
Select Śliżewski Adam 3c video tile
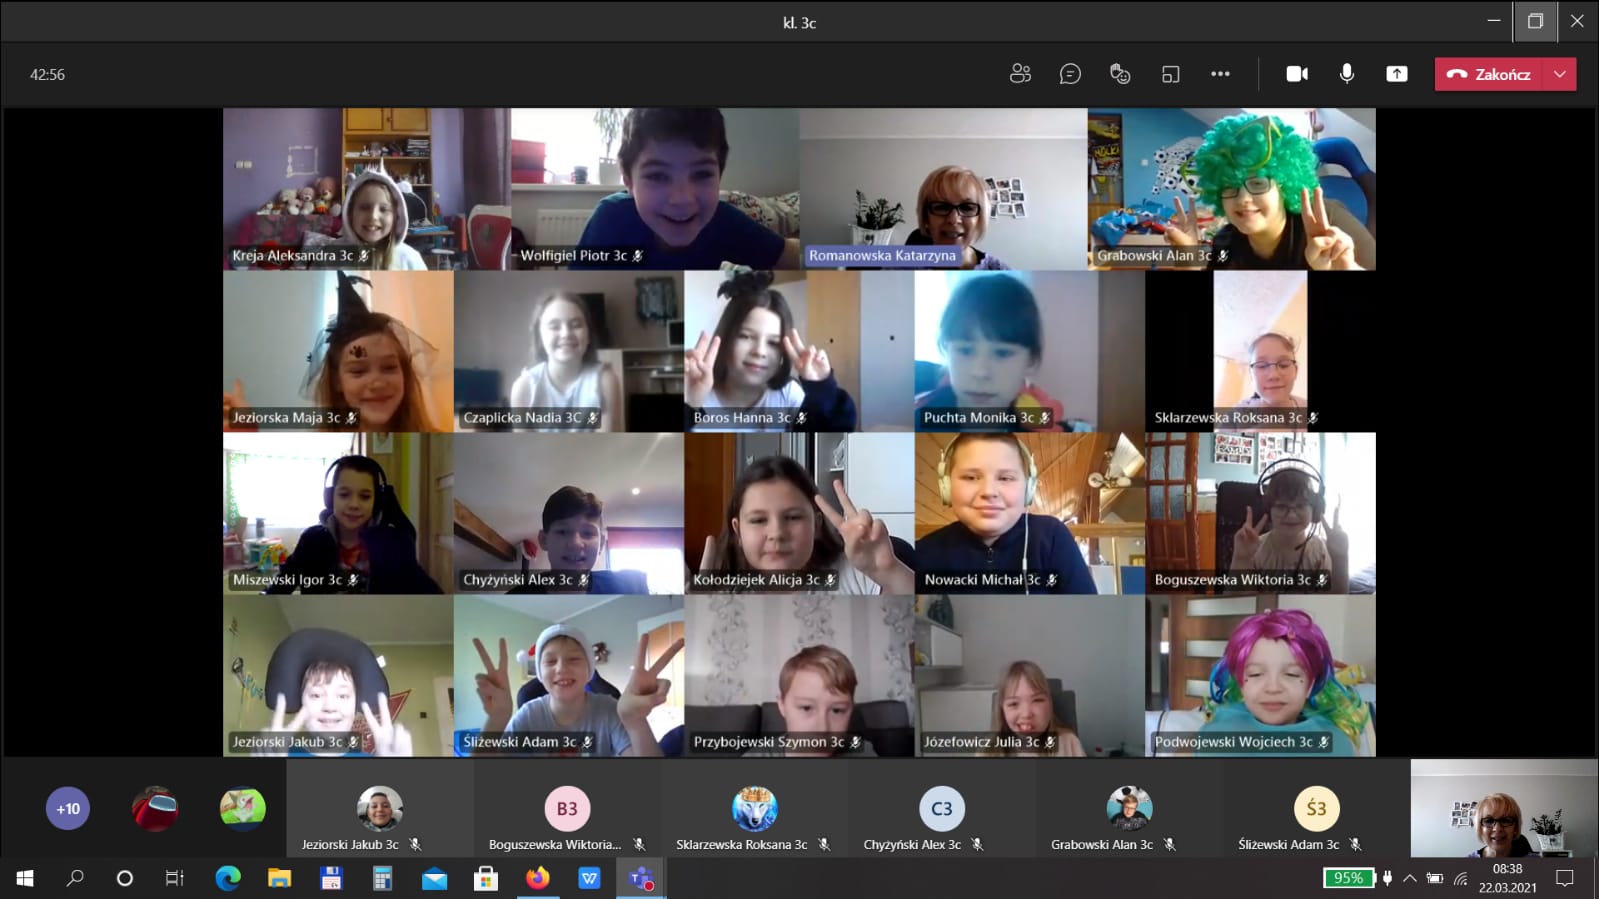569,676
